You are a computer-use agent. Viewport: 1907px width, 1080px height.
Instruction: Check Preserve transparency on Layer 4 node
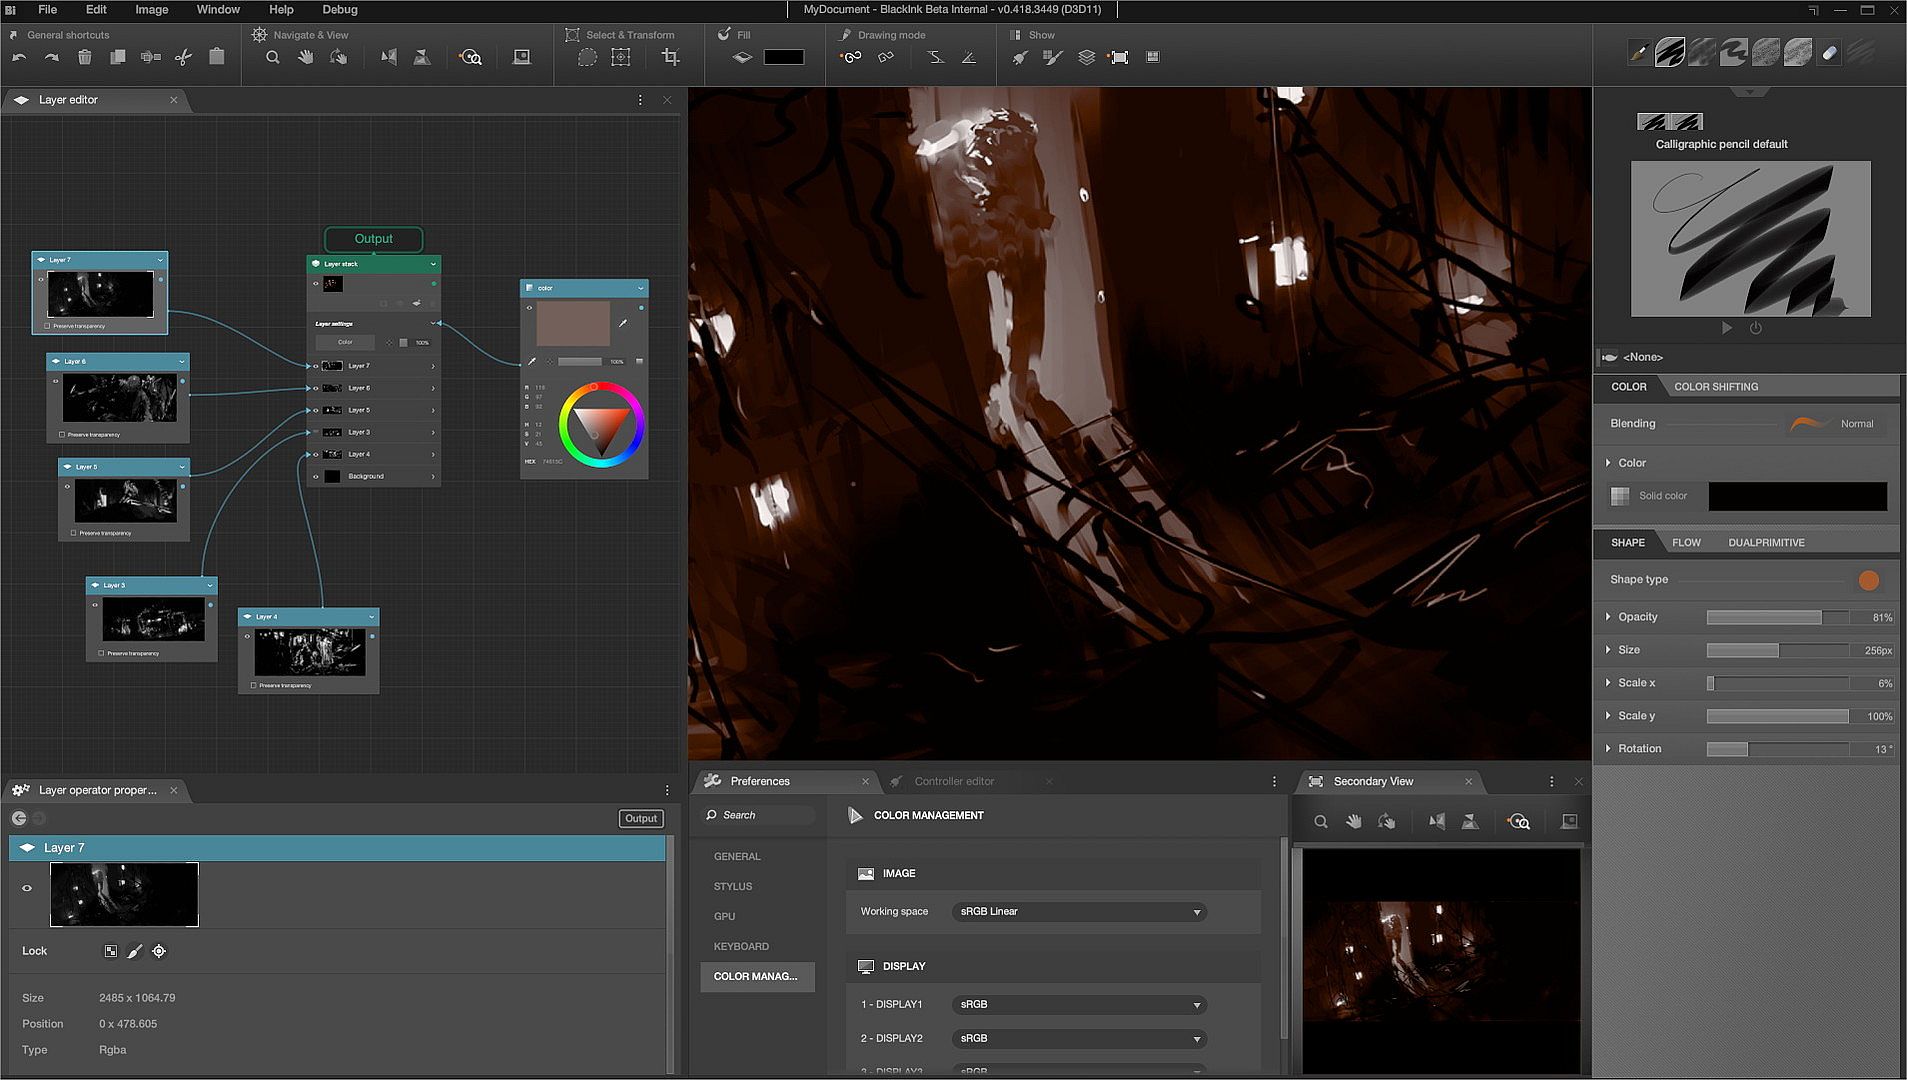click(x=254, y=686)
